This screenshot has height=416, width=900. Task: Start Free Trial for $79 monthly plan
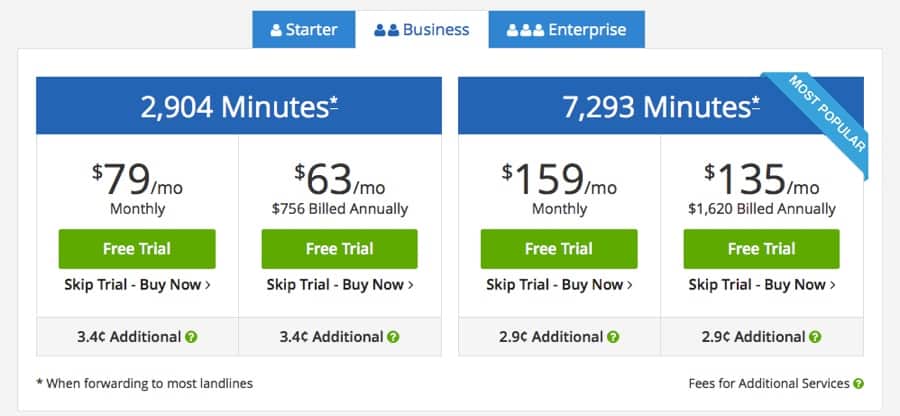(x=137, y=249)
